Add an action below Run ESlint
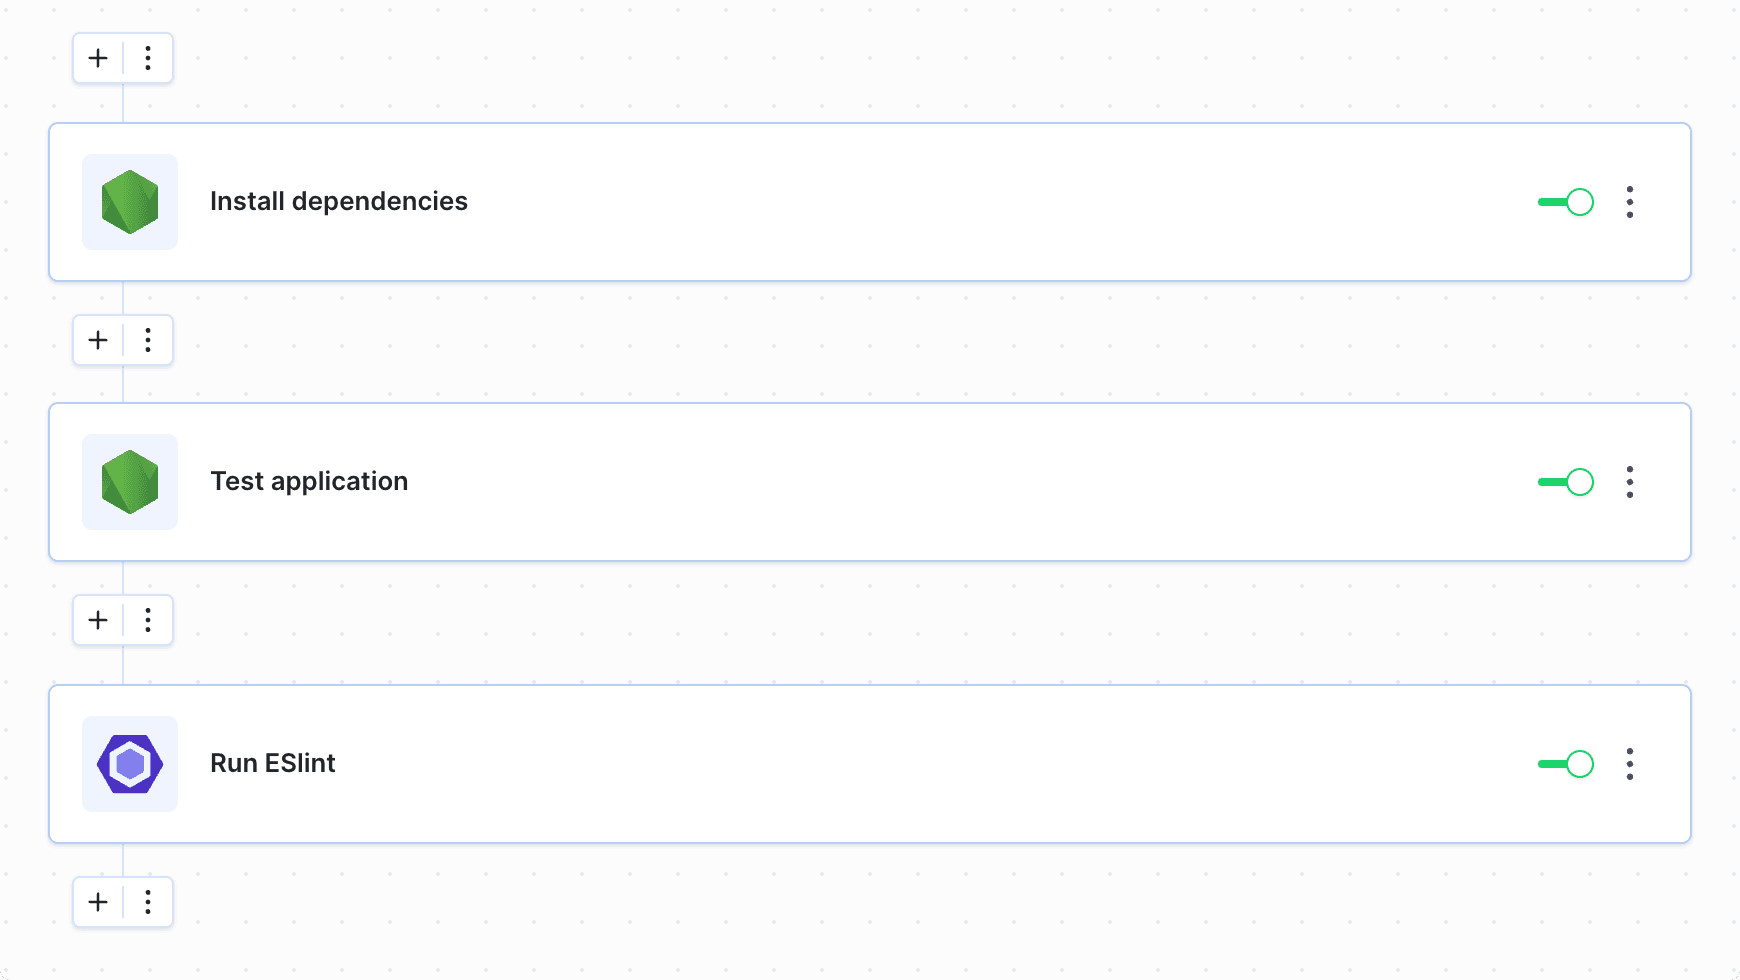This screenshot has width=1740, height=980. (x=98, y=902)
